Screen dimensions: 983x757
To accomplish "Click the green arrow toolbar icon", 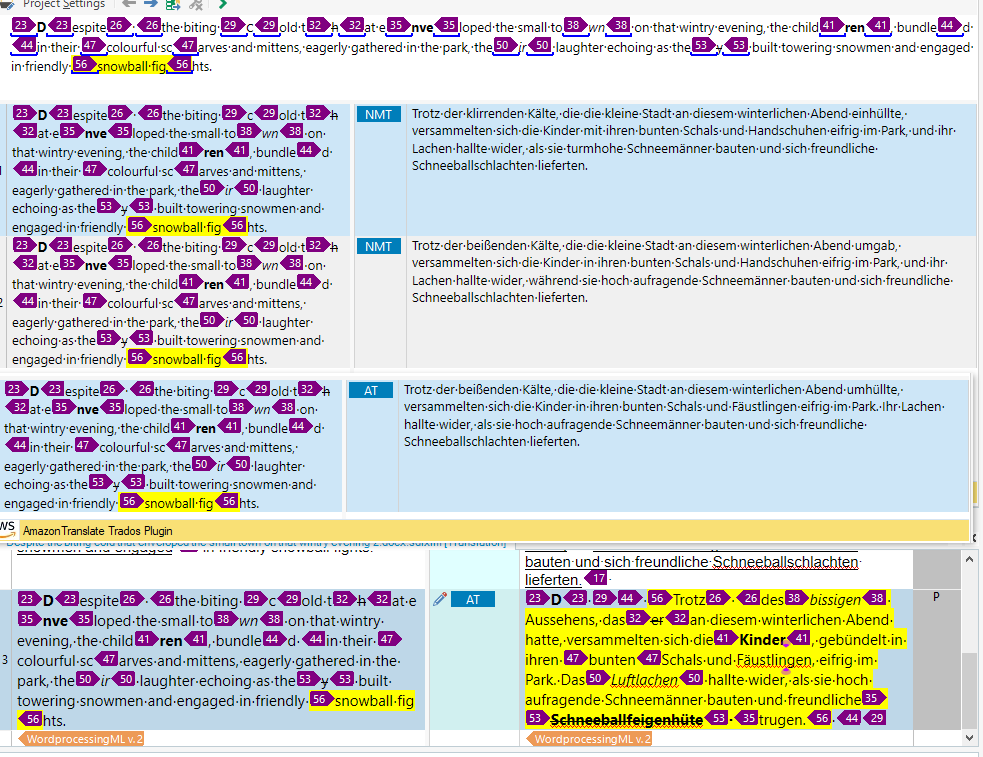I will coord(223,4).
